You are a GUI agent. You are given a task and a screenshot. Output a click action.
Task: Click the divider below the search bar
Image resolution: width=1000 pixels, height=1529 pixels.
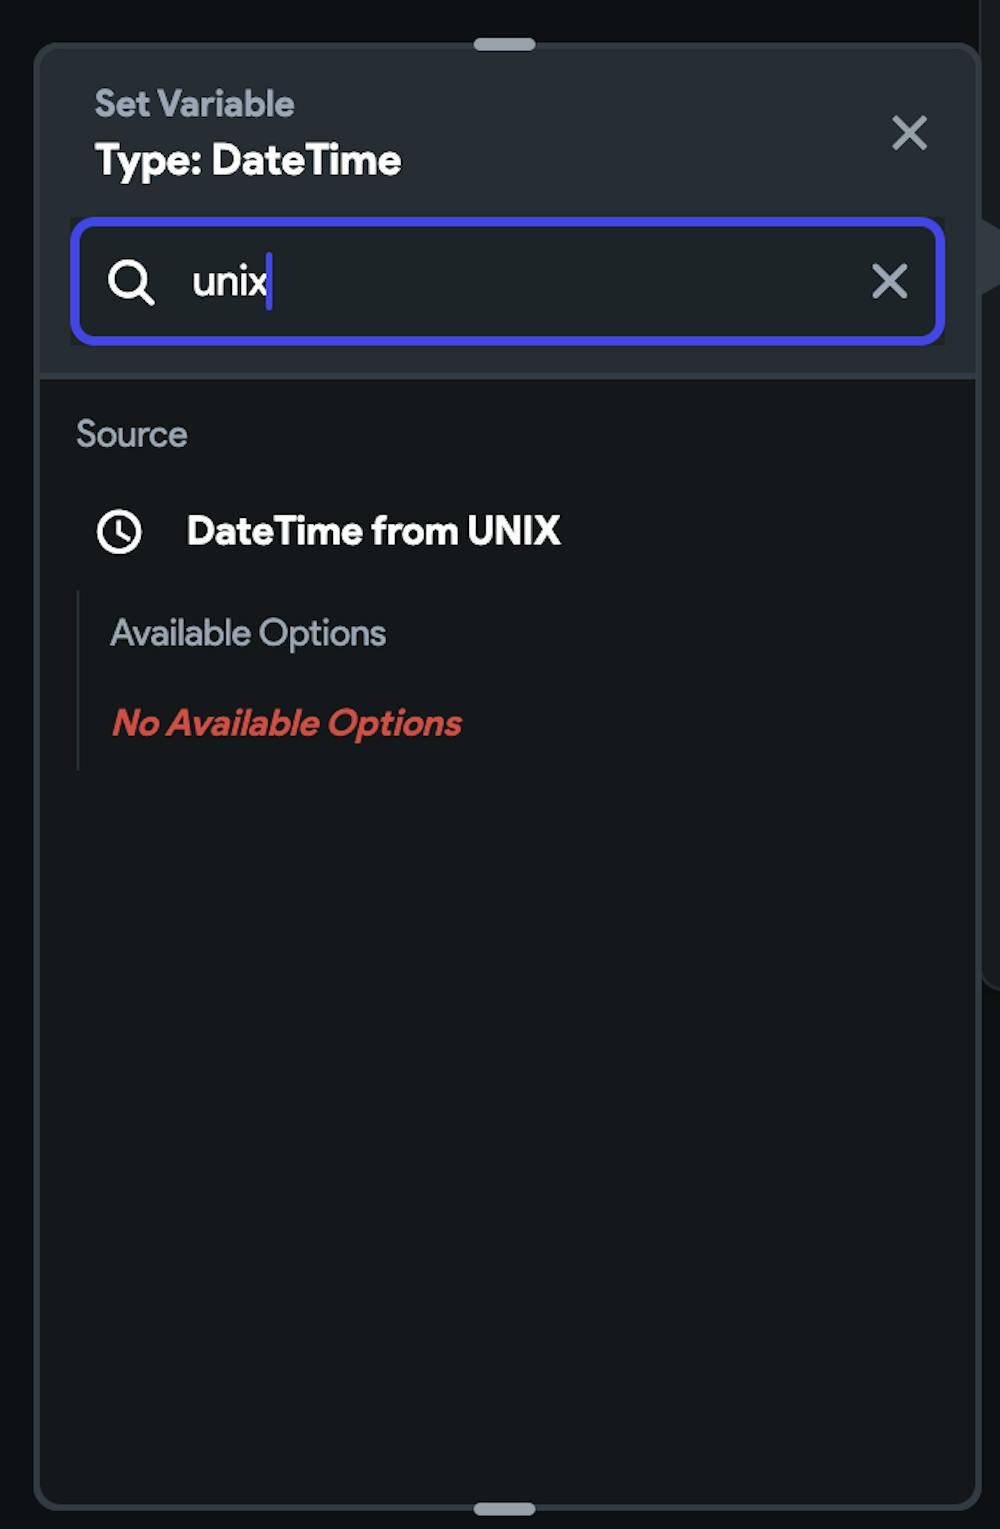tap(507, 377)
